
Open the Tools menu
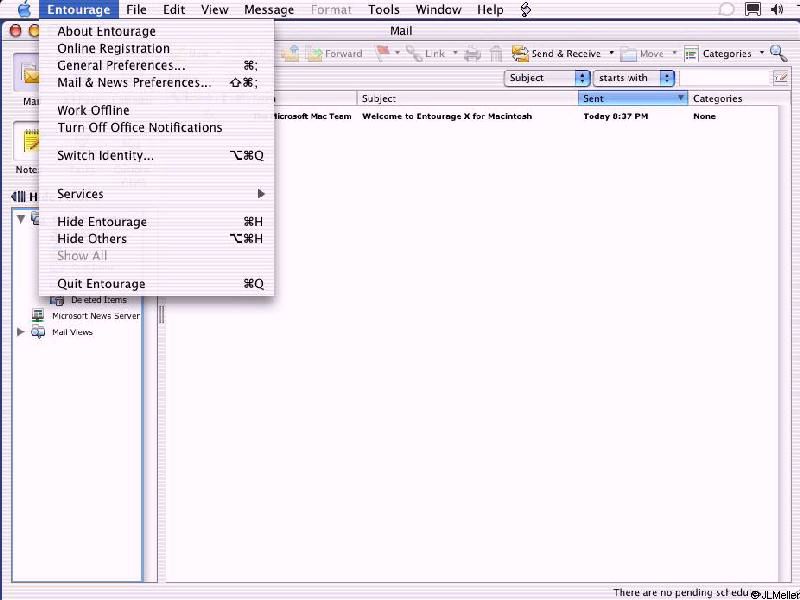click(x=384, y=9)
